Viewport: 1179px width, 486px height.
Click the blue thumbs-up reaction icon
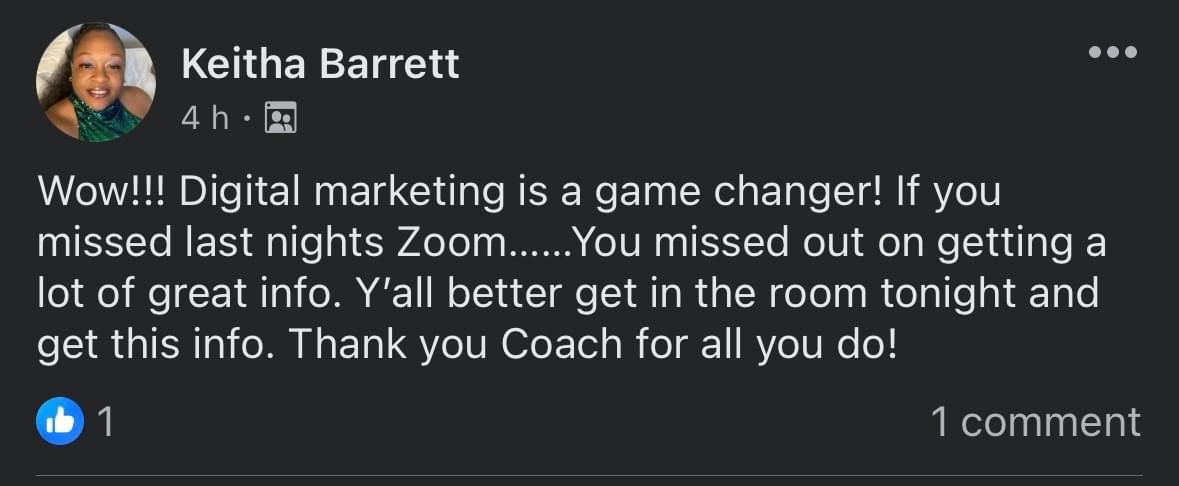pos(62,422)
